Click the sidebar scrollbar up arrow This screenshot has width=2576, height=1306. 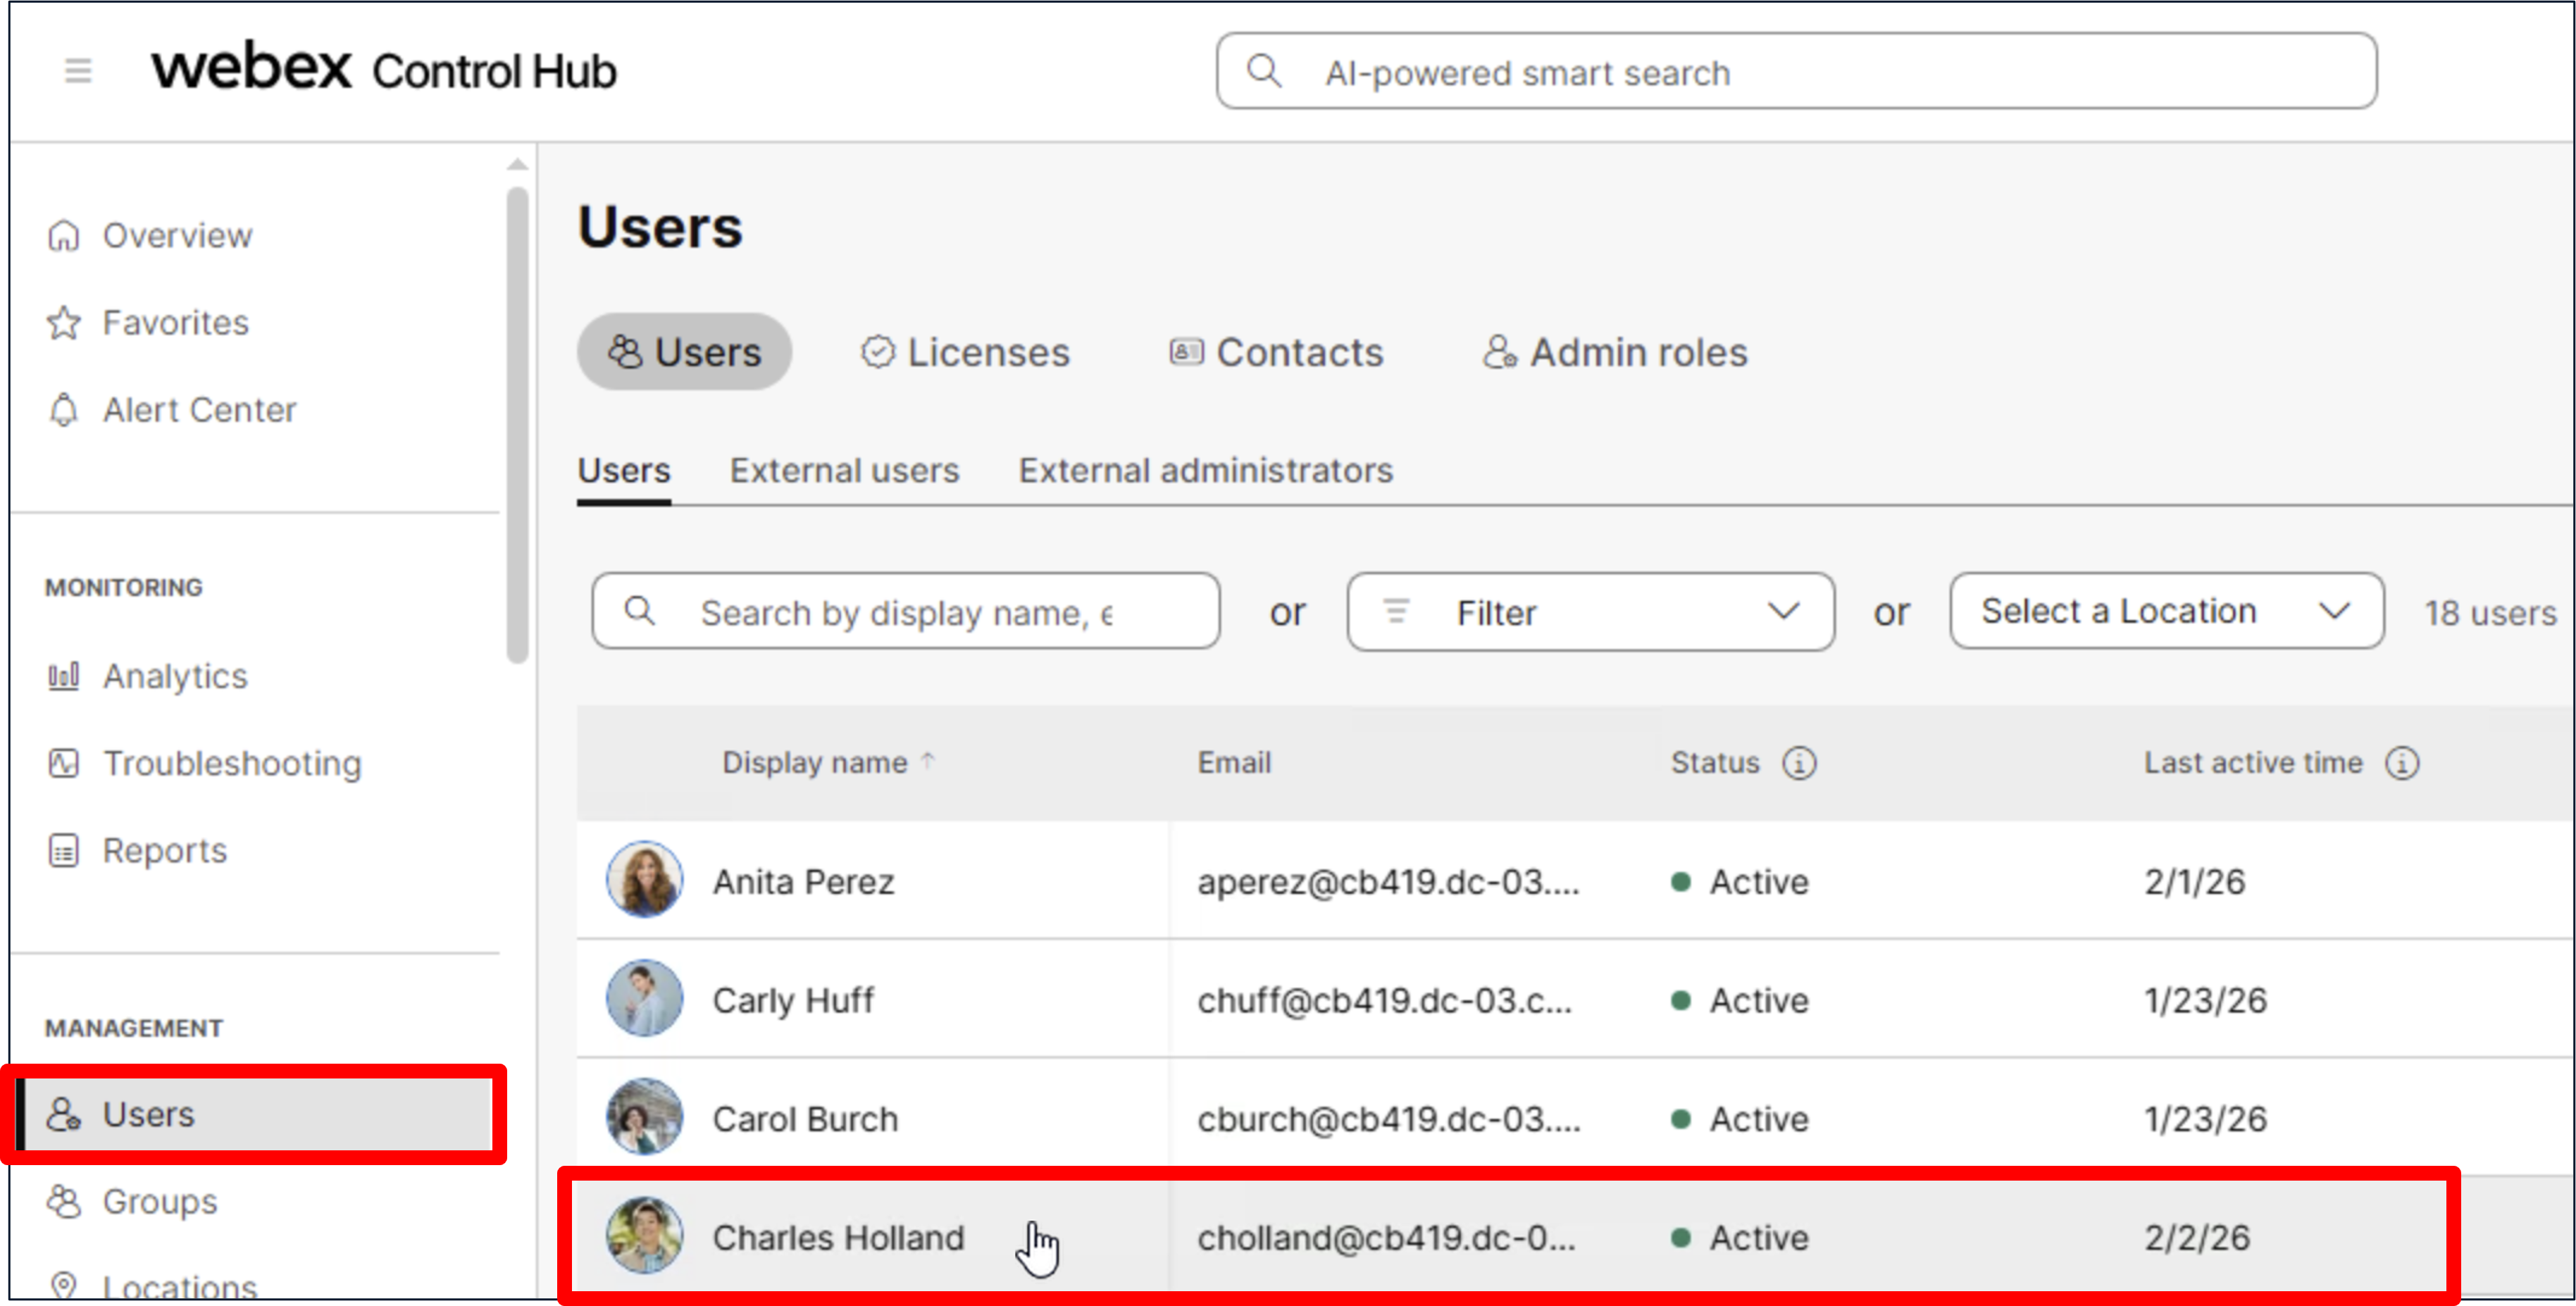(517, 164)
